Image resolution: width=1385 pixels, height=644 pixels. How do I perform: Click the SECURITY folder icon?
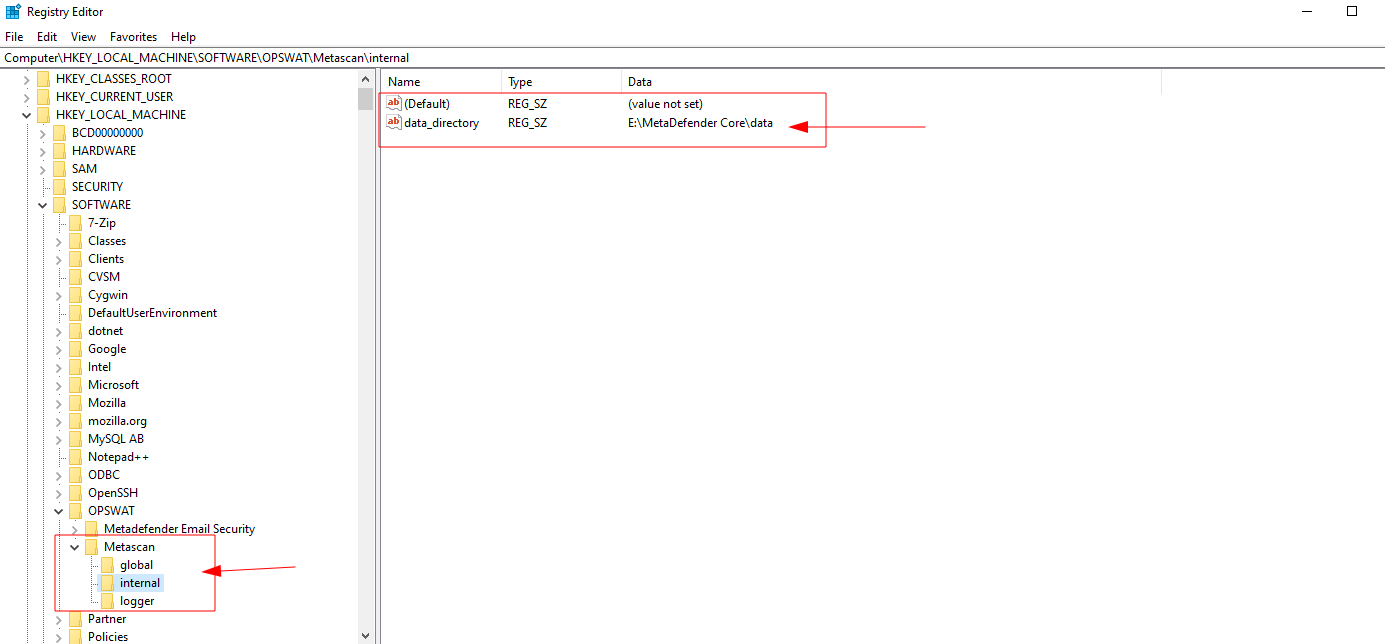(x=59, y=187)
